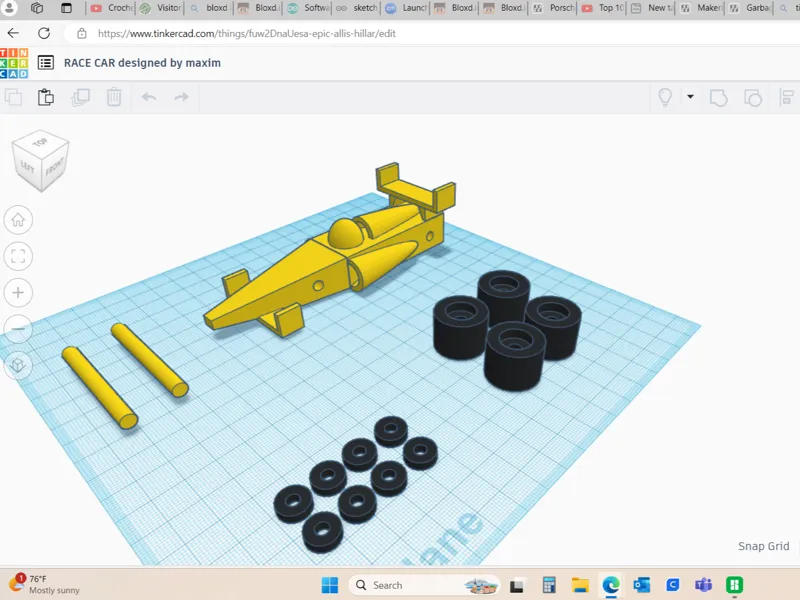Open the Windows Start menu
Image resolution: width=800 pixels, height=600 pixels.
click(330, 585)
